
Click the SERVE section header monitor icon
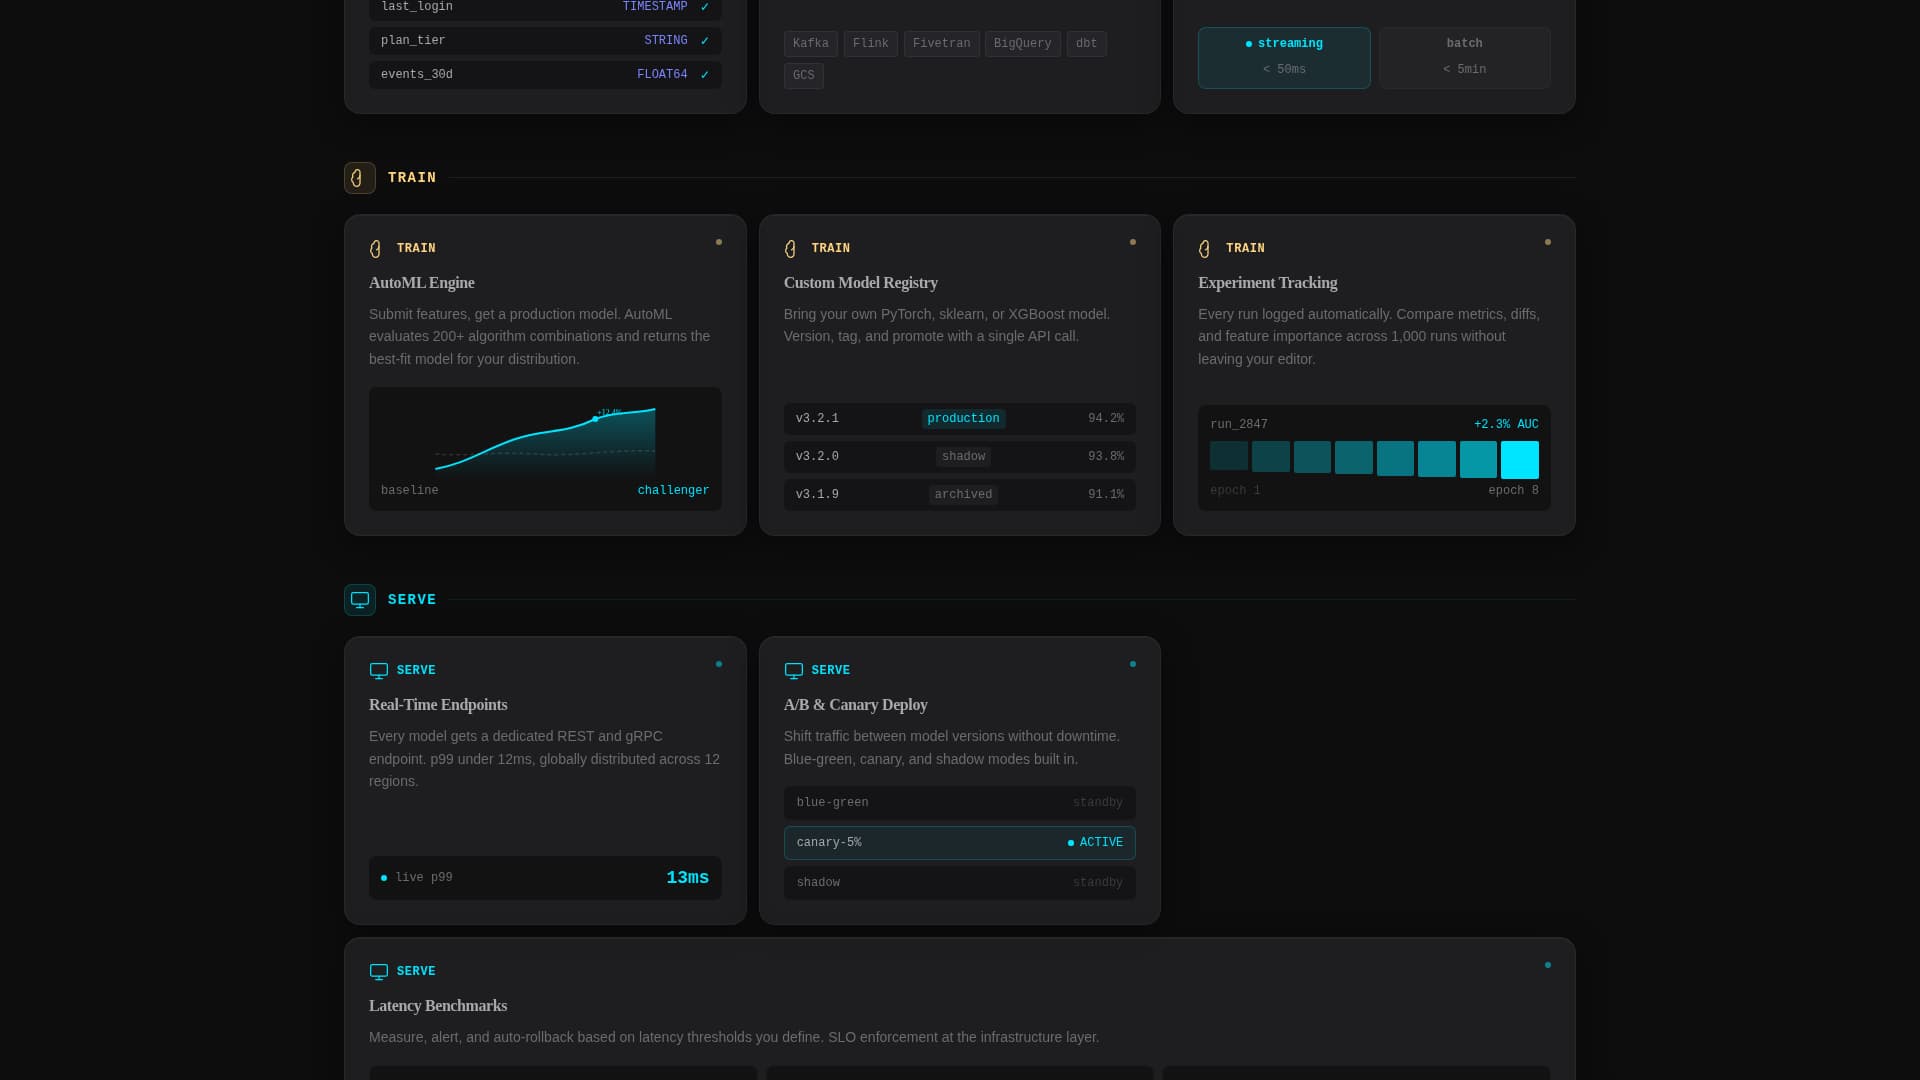click(360, 600)
